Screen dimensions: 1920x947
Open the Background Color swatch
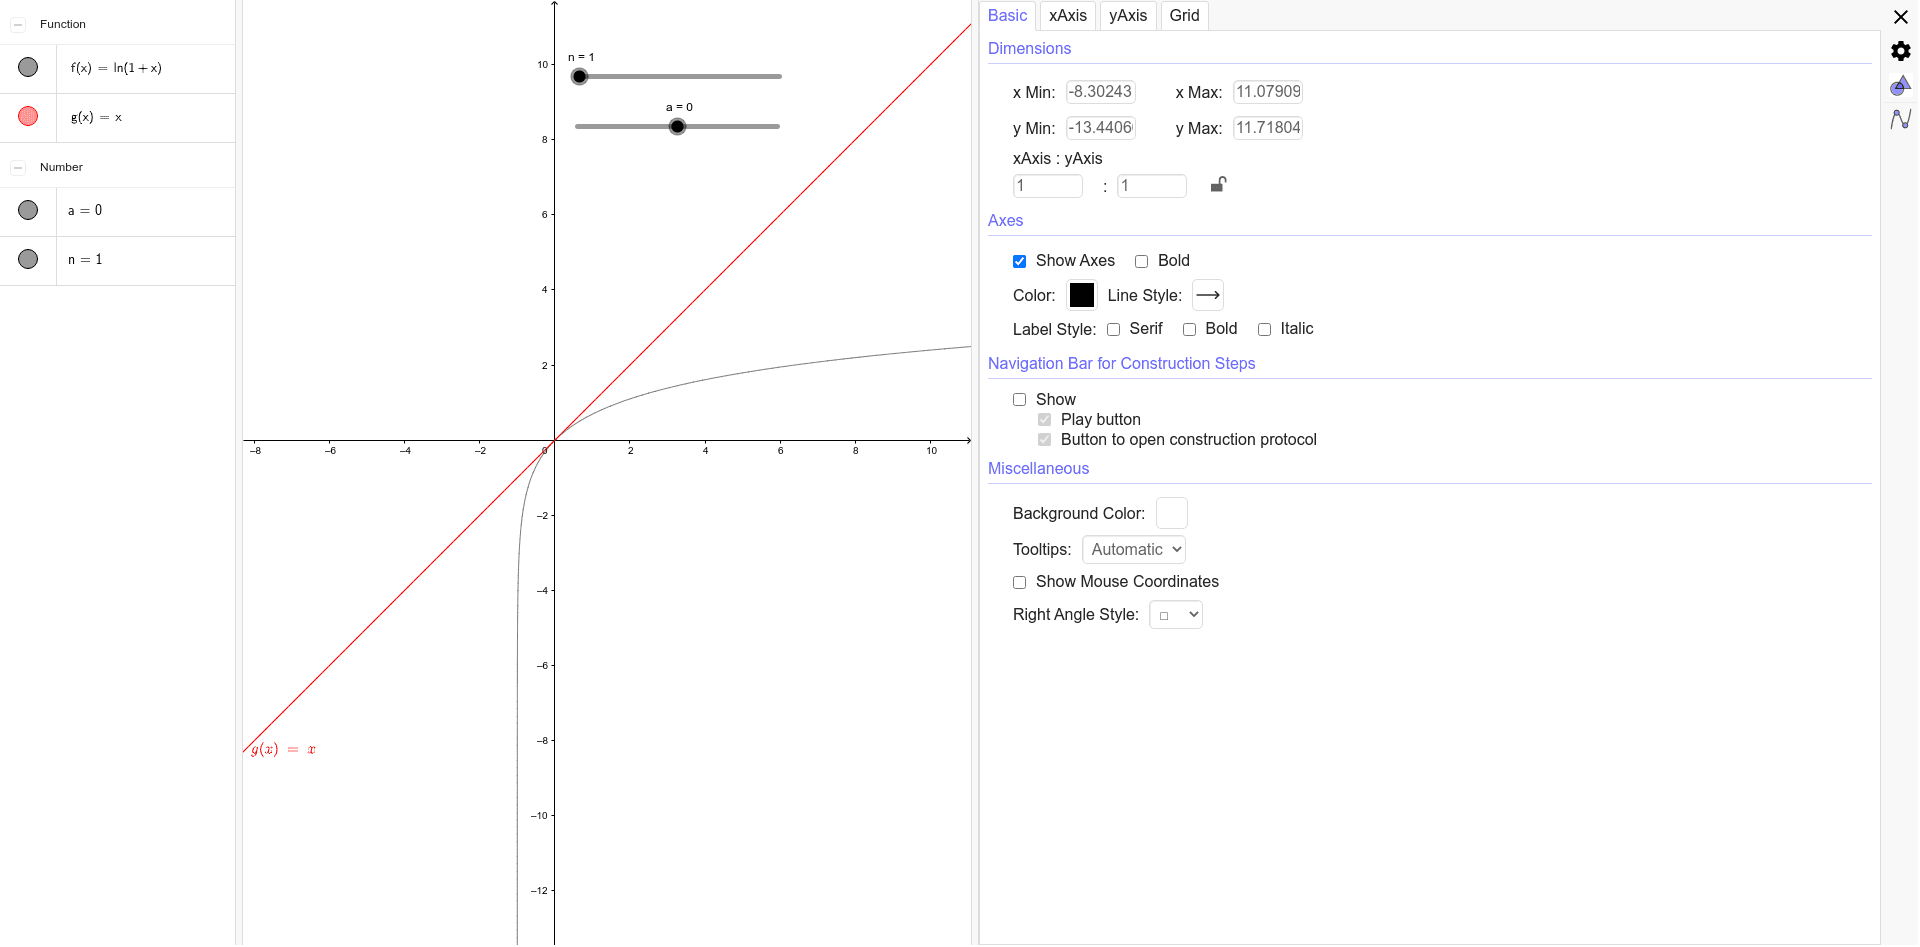pos(1172,513)
